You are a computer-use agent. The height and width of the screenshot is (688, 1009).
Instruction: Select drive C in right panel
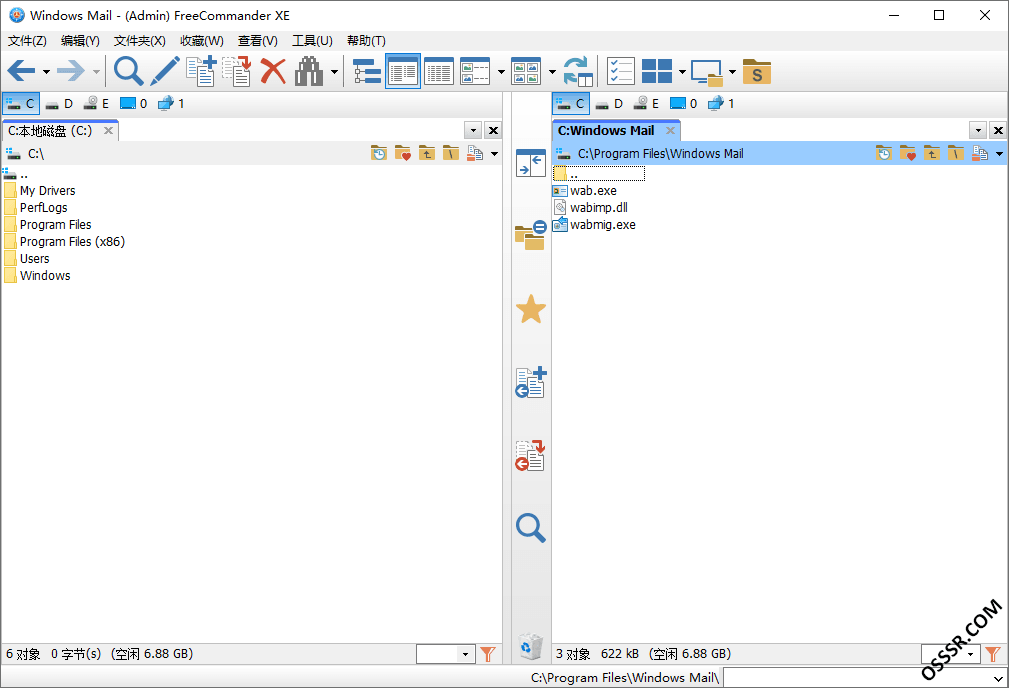(571, 104)
